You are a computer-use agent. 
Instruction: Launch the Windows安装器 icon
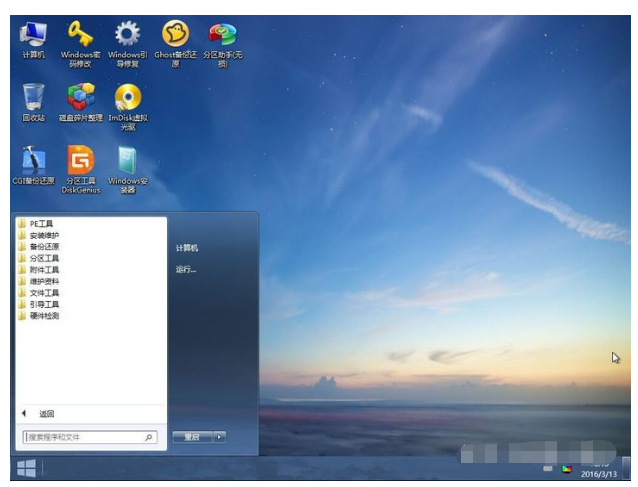(127, 160)
